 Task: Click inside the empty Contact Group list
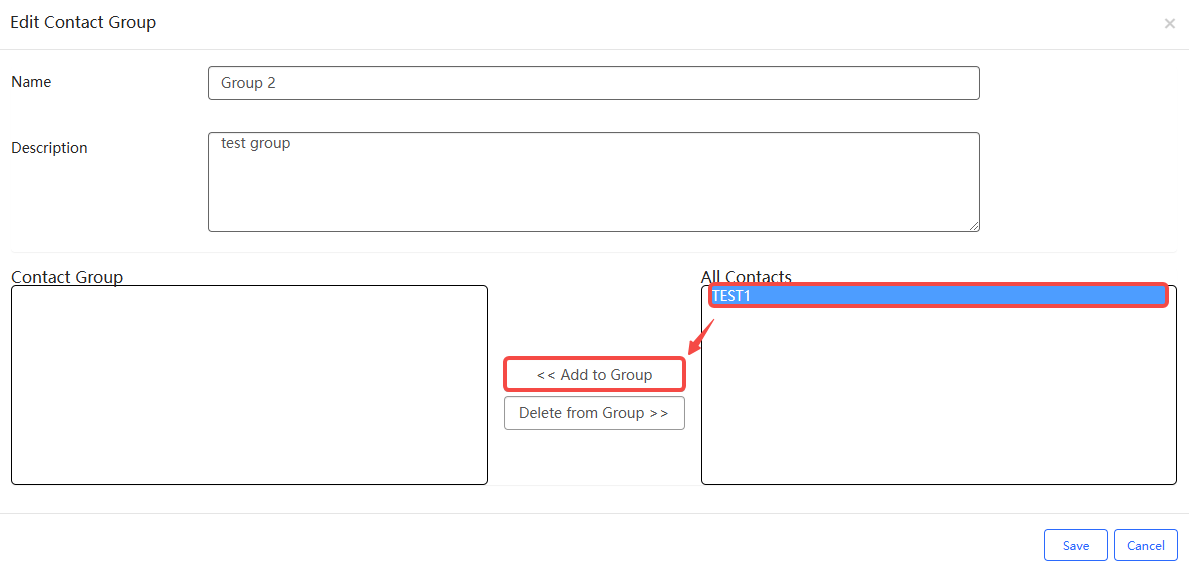(249, 385)
